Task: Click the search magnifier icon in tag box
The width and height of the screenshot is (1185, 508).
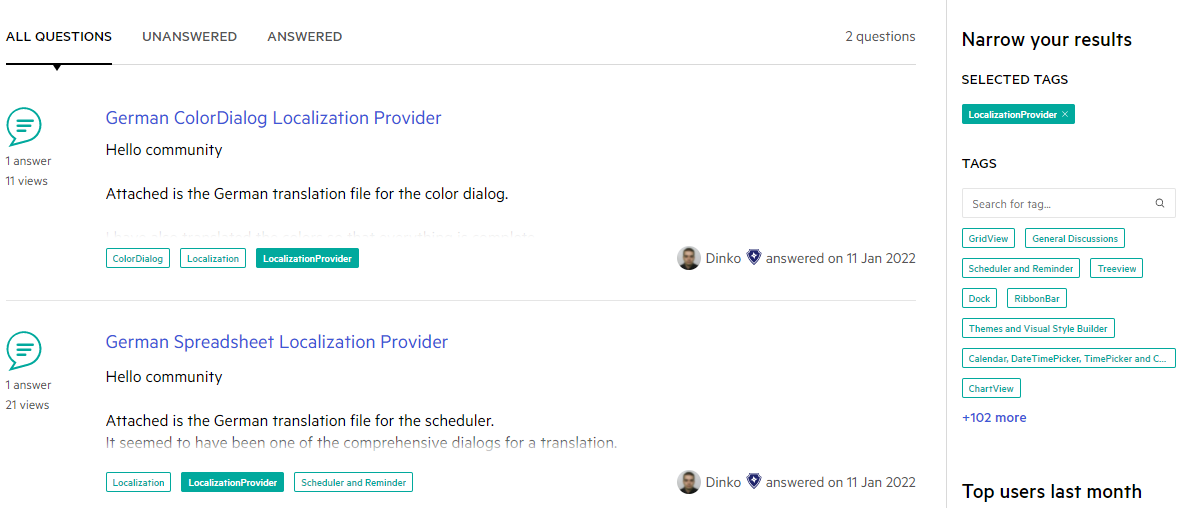Action: coord(1160,203)
